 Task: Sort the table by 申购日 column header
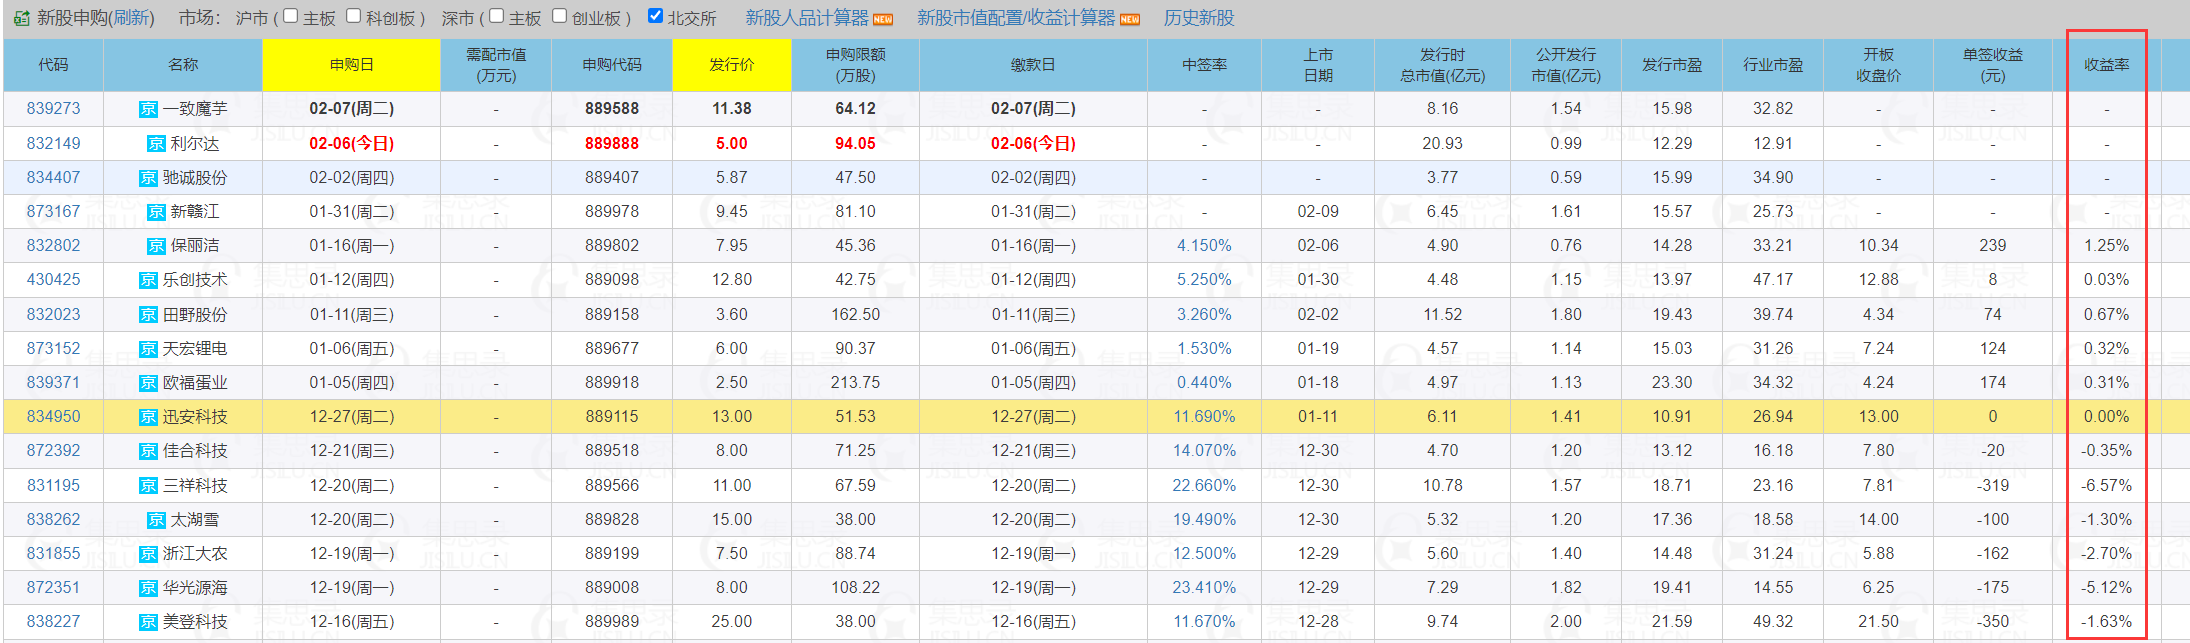coord(351,65)
